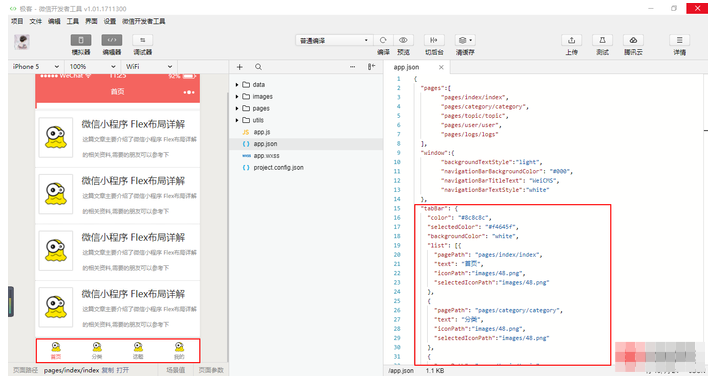Click the 复制 copy page path link
Viewport: 713px width, 386px height.
[108, 370]
